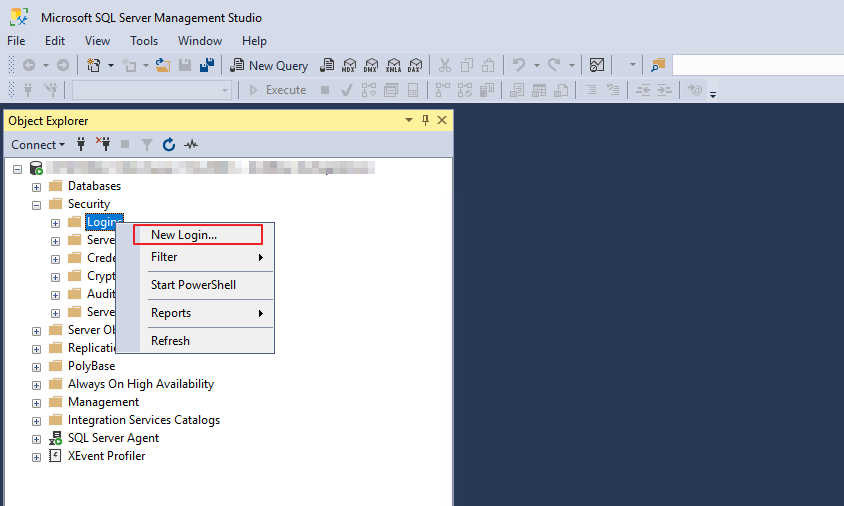The width and height of the screenshot is (844, 506).
Task: Expand the Logins folder node
Action: click(55, 223)
